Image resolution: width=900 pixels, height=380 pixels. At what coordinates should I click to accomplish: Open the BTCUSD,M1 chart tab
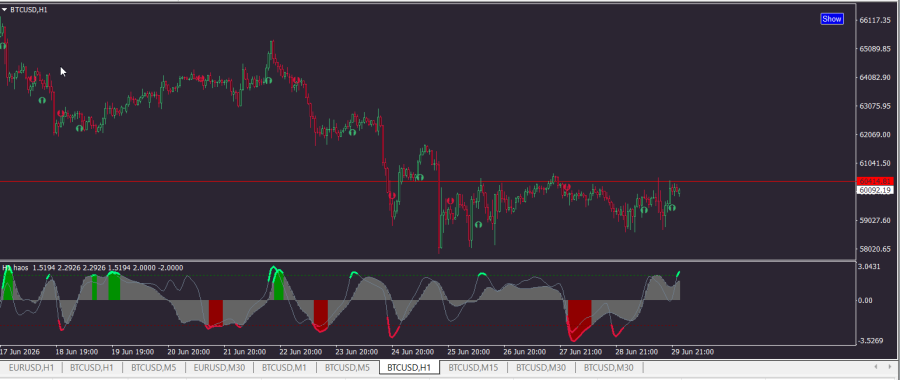coord(284,367)
